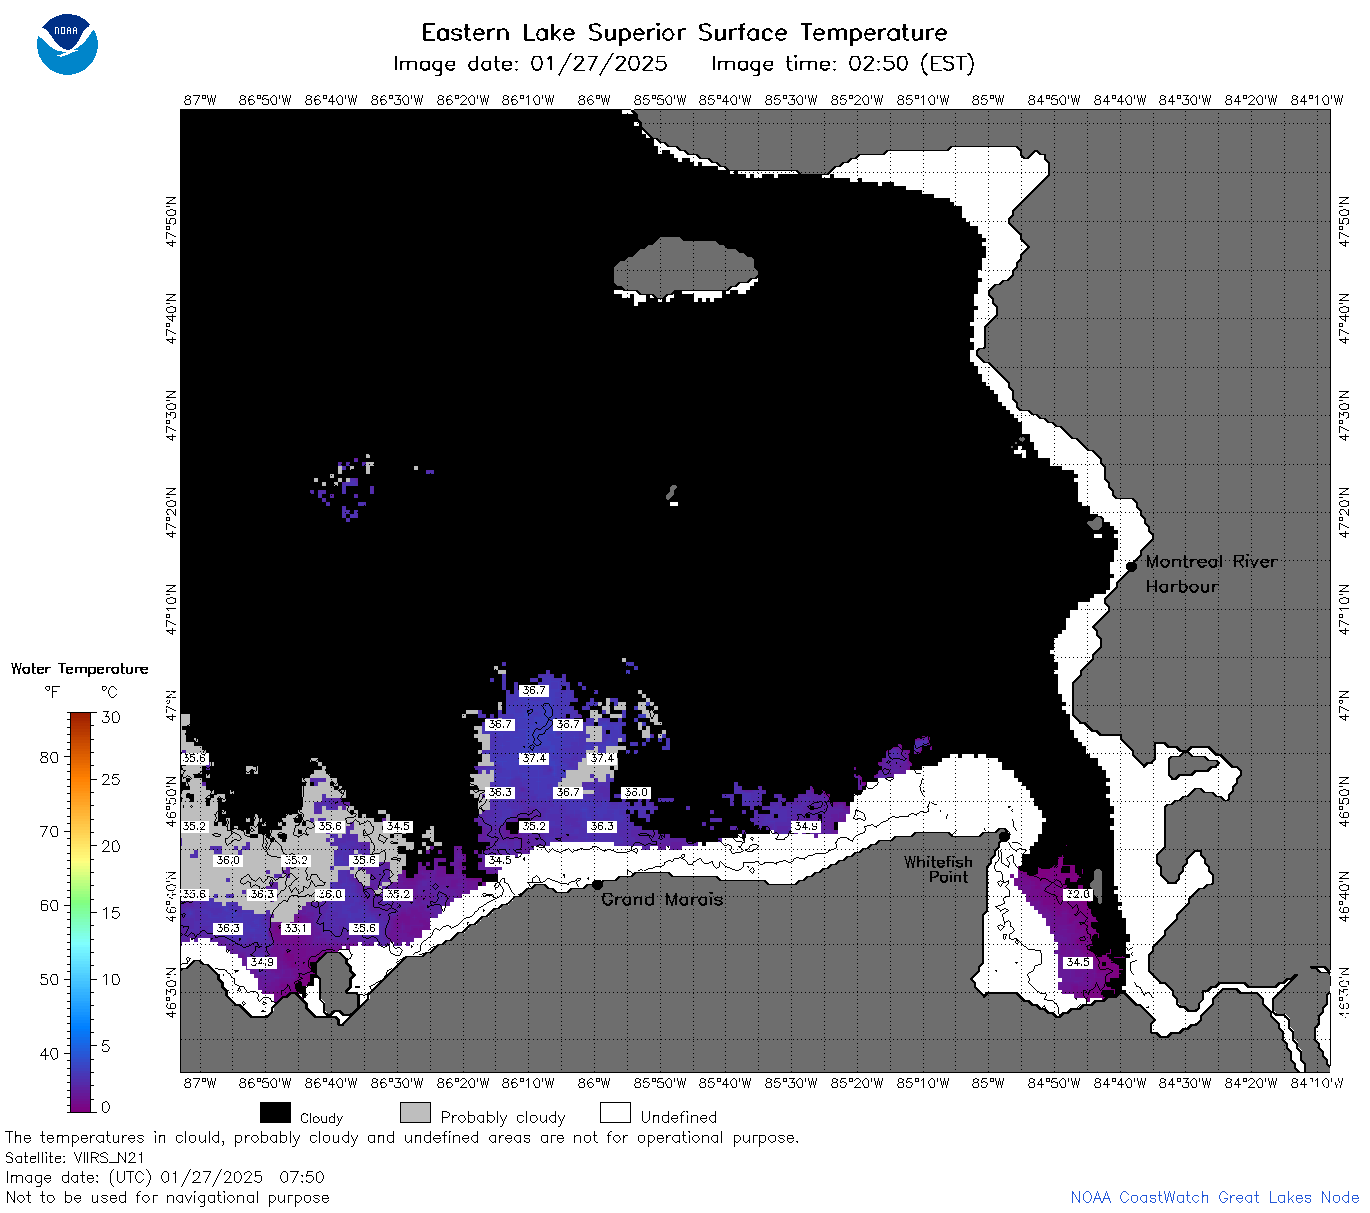Click the 'Cloudy' legend label text
The image size is (1370, 1213).
click(321, 1118)
